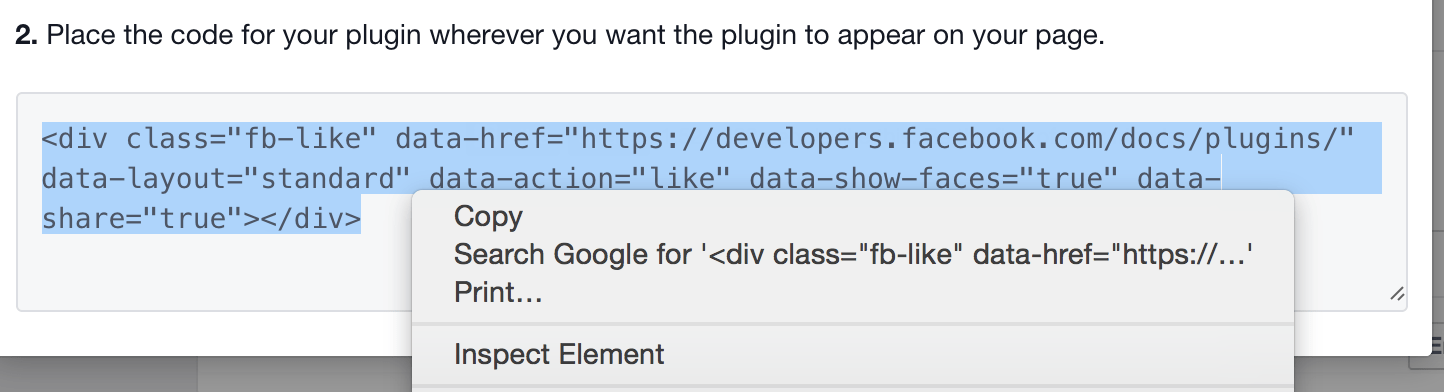Click the textarea resize grip icon
1444x392 pixels.
pyautogui.click(x=1397, y=293)
